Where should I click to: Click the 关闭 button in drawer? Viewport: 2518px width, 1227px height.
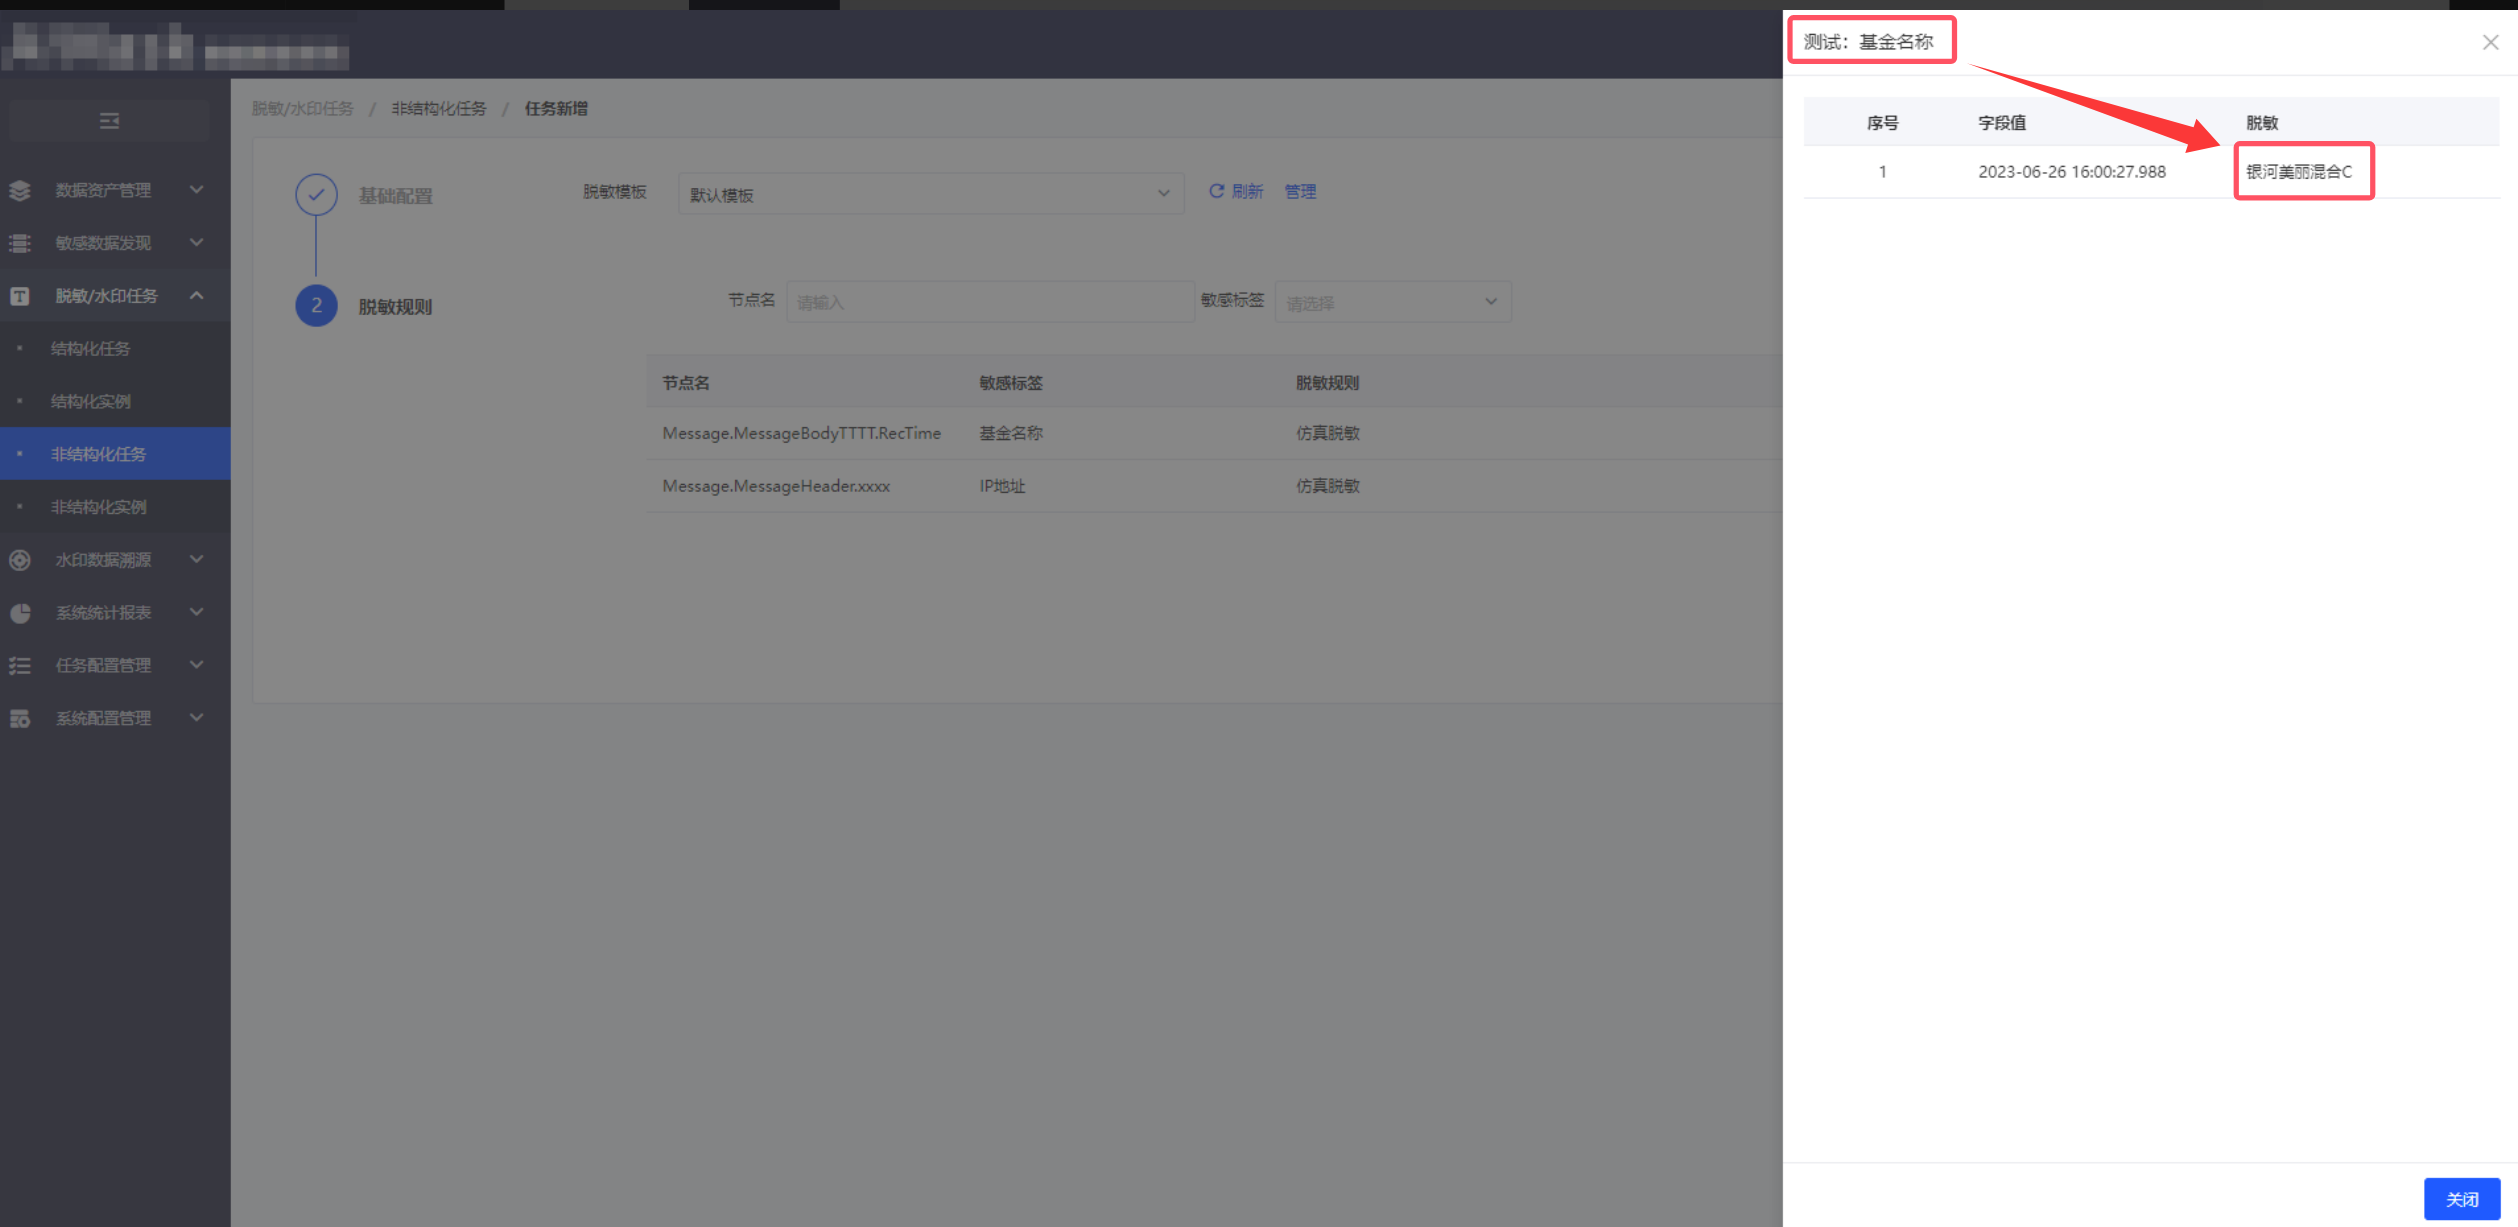(x=2462, y=1199)
